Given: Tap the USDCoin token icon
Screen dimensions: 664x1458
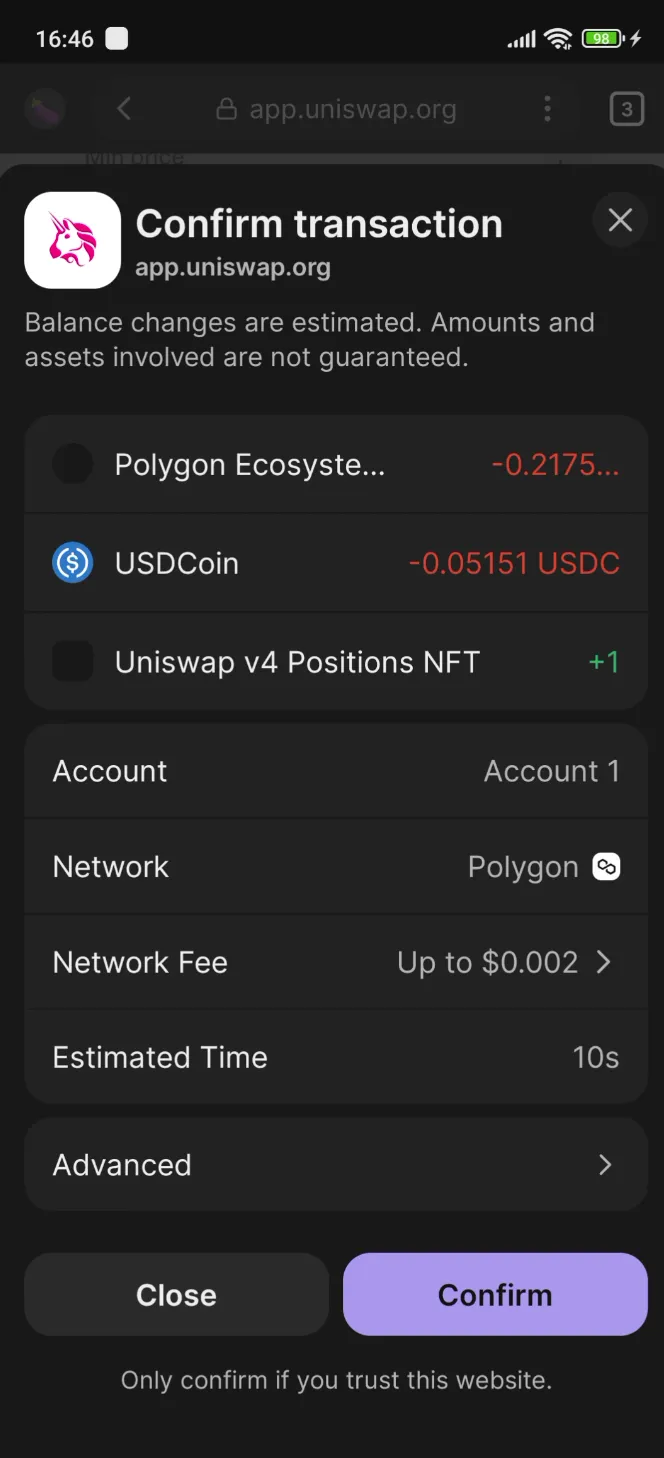Looking at the screenshot, I should click(72, 563).
